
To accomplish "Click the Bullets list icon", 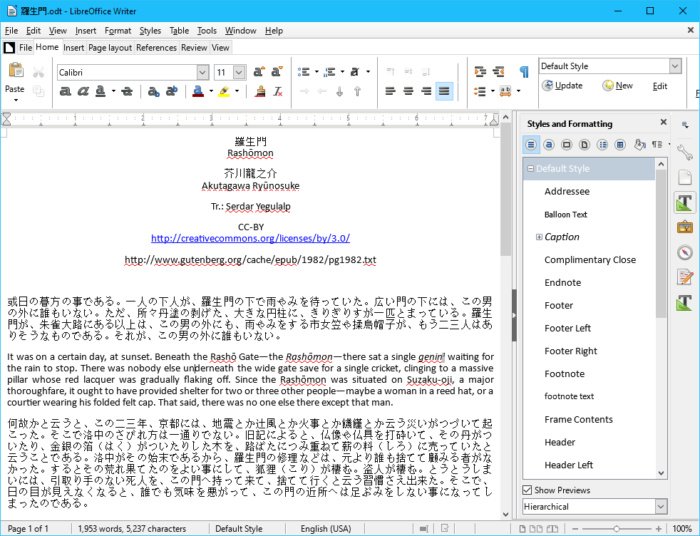I will click(x=304, y=72).
